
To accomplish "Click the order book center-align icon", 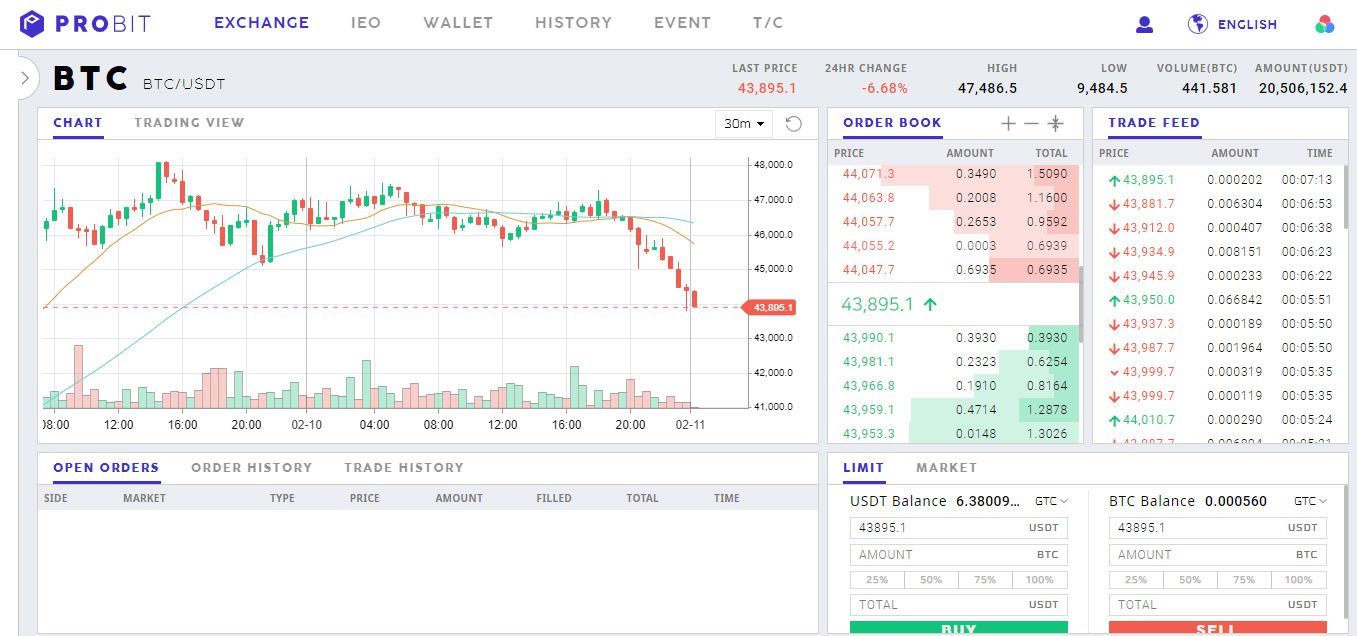I will point(1055,124).
